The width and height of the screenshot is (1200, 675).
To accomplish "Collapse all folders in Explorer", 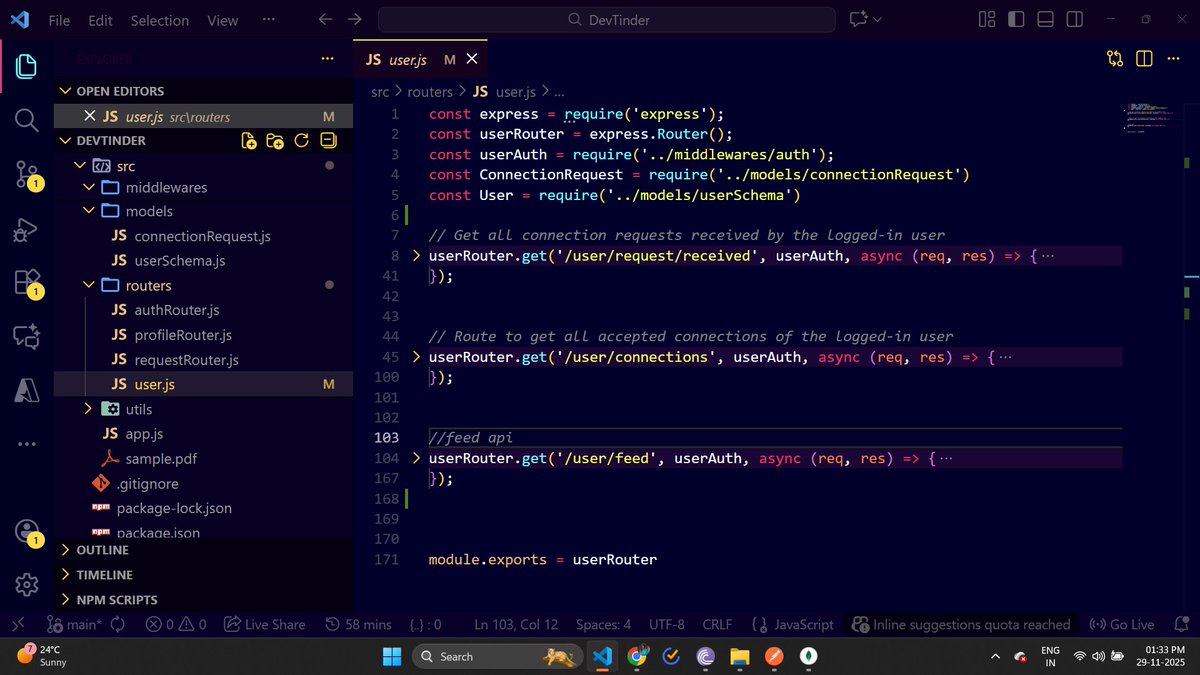I will pyautogui.click(x=327, y=141).
